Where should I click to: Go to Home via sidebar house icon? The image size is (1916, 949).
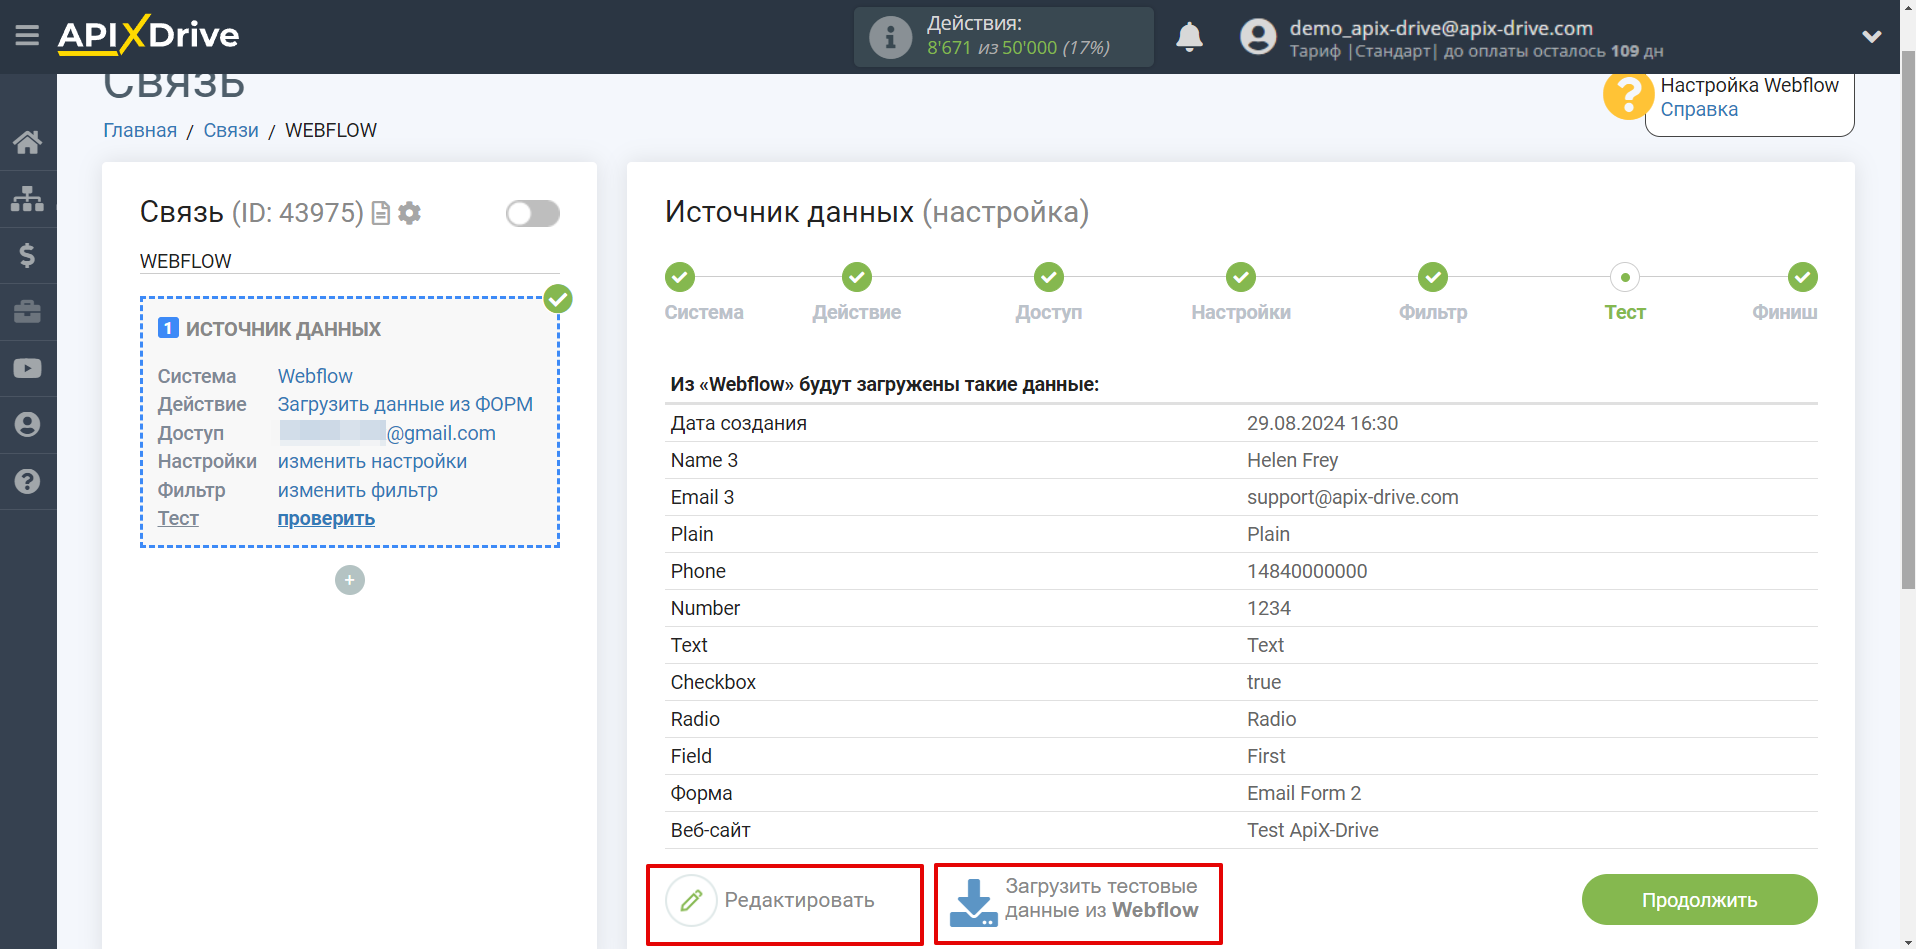pyautogui.click(x=27, y=142)
